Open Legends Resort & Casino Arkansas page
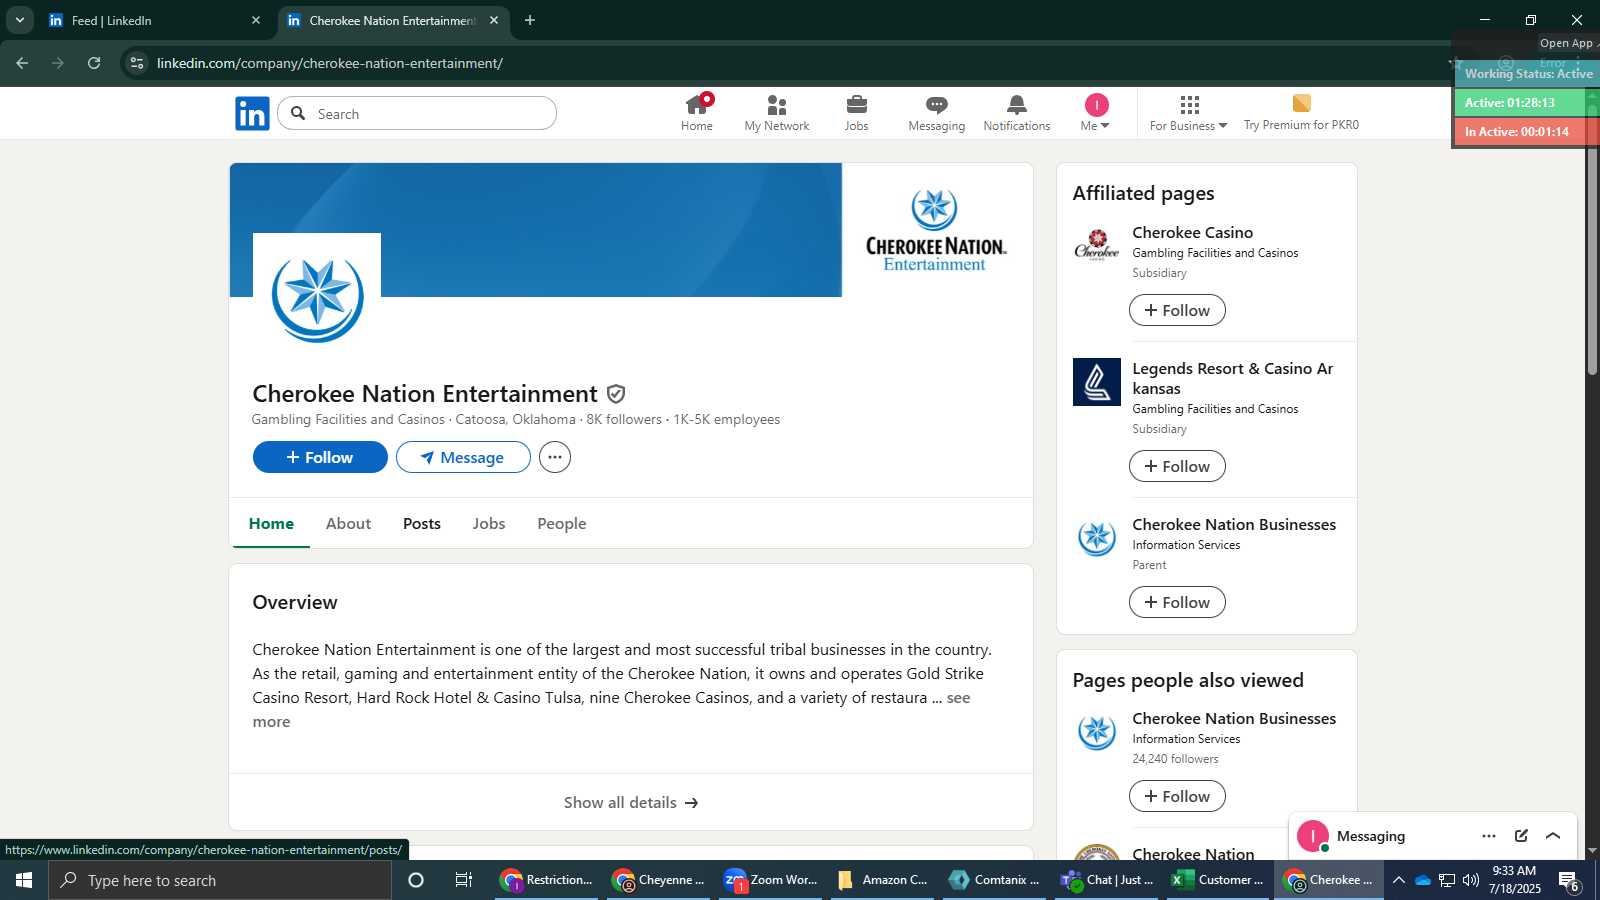This screenshot has height=900, width=1600. click(1233, 378)
